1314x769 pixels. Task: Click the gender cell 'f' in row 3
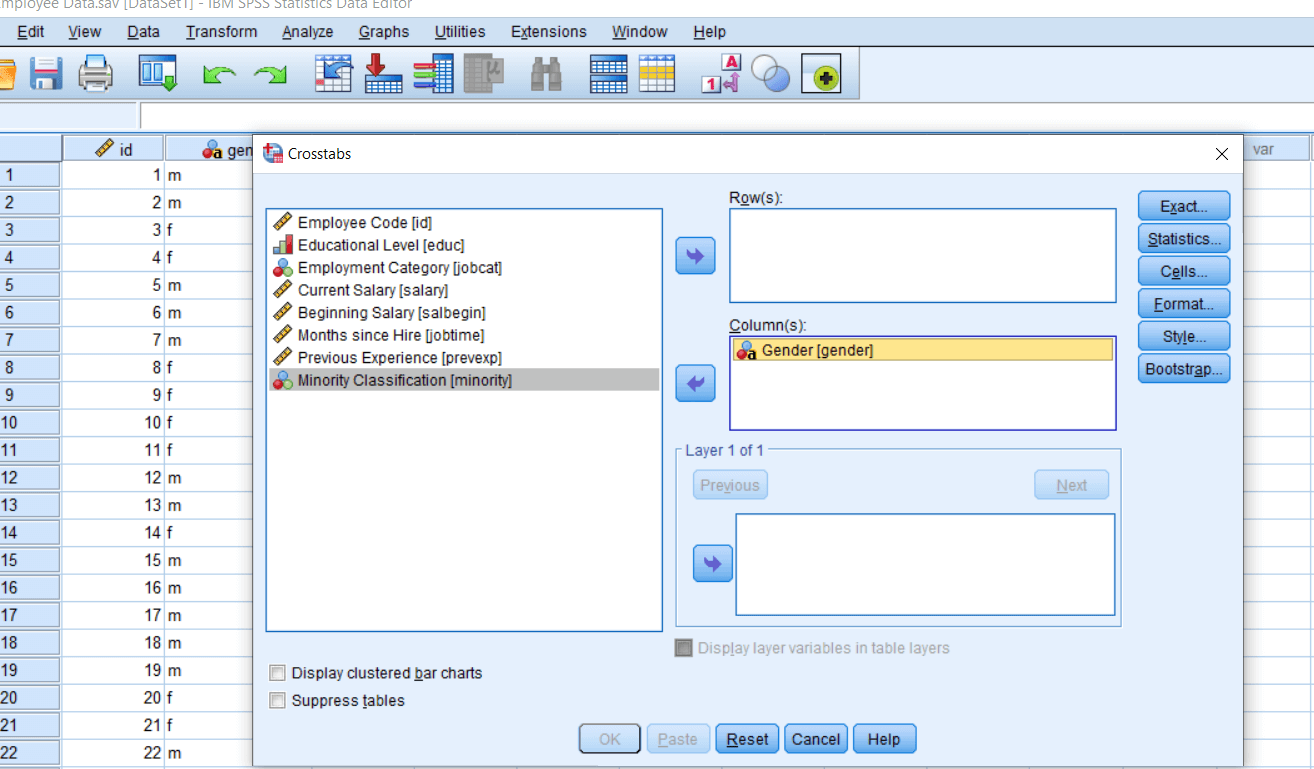pos(209,230)
